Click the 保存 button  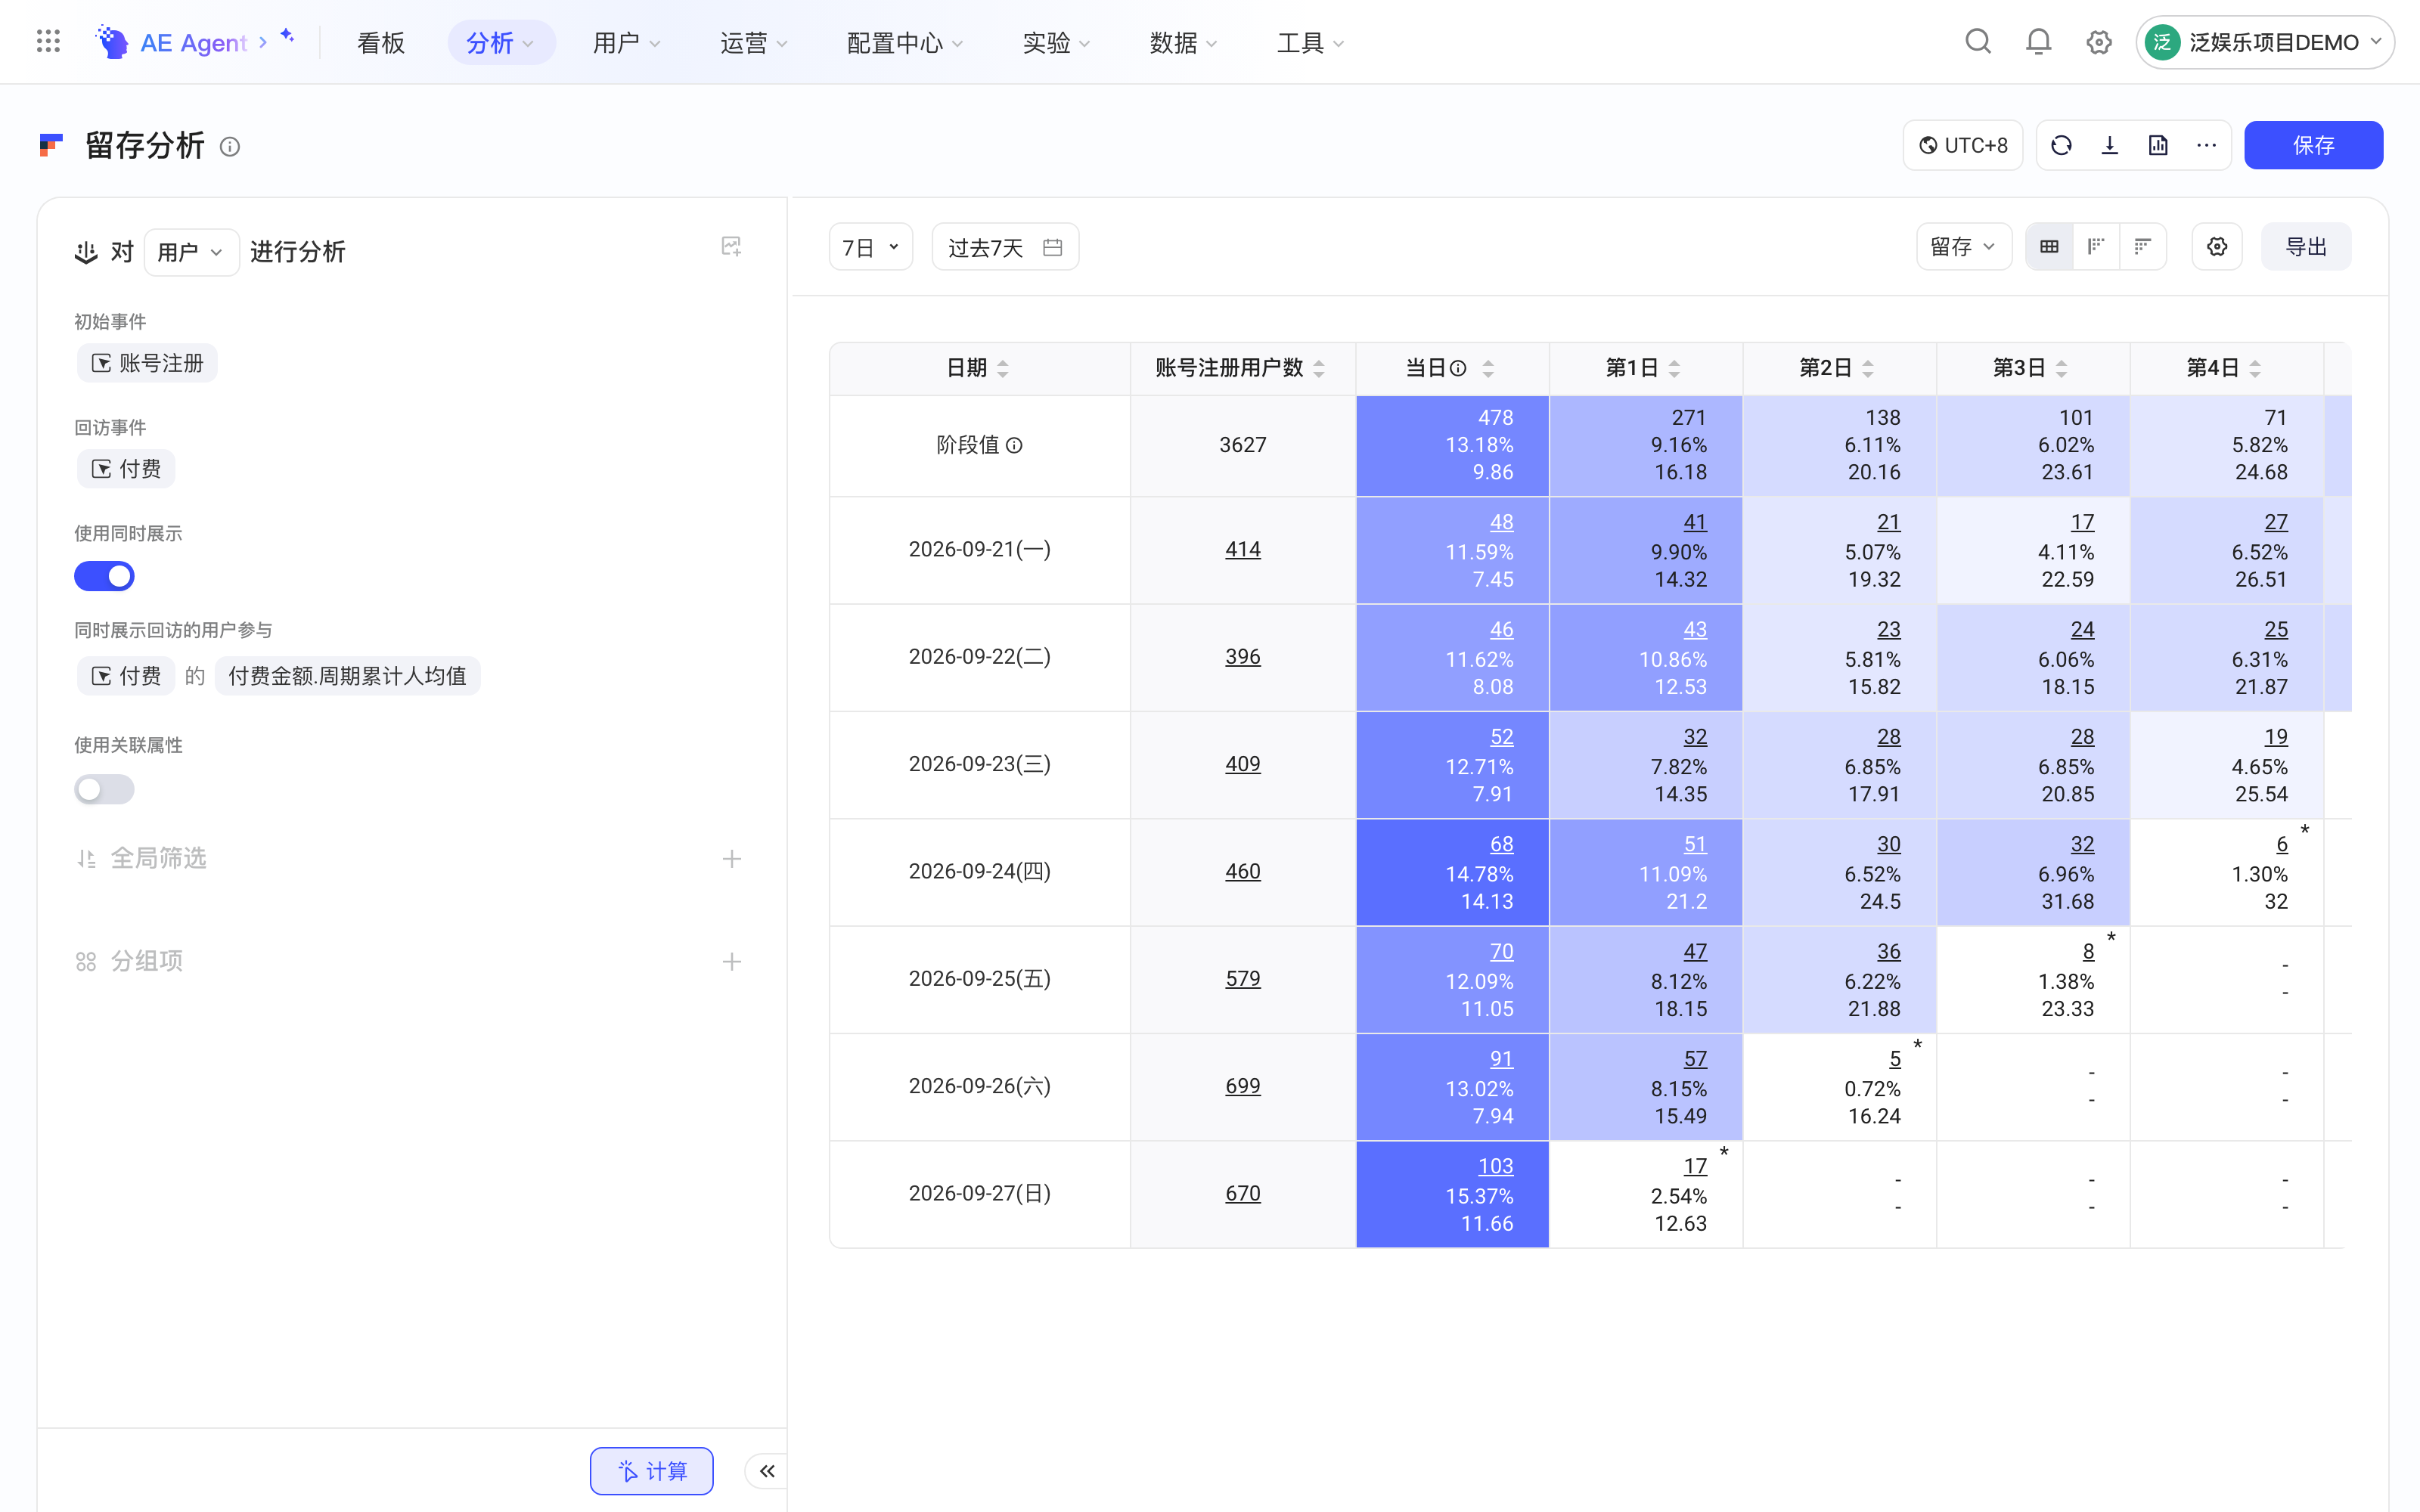click(x=2313, y=146)
